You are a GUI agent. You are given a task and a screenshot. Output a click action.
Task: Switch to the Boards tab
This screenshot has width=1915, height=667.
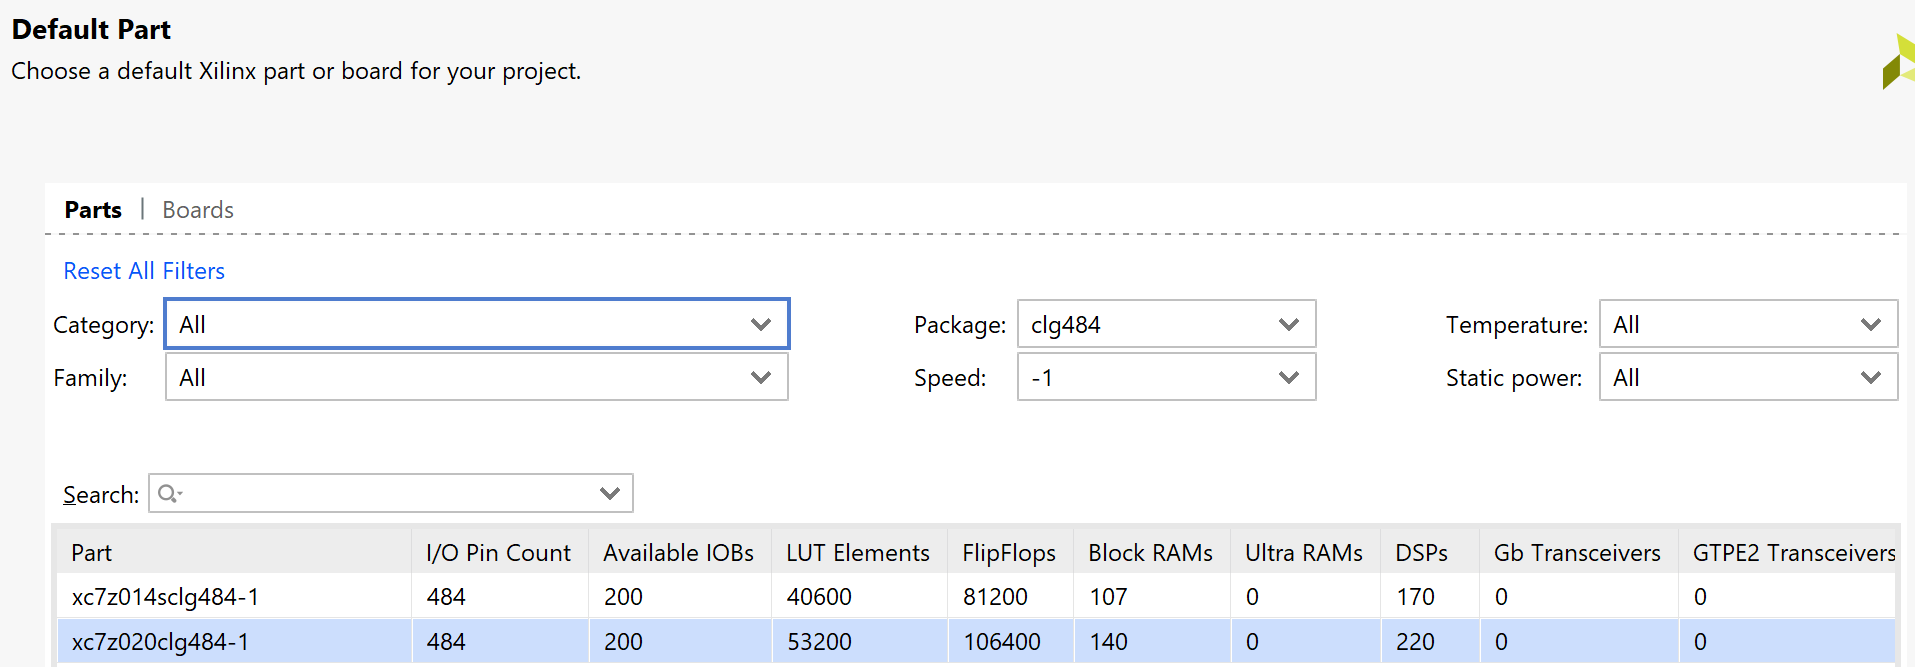(198, 210)
